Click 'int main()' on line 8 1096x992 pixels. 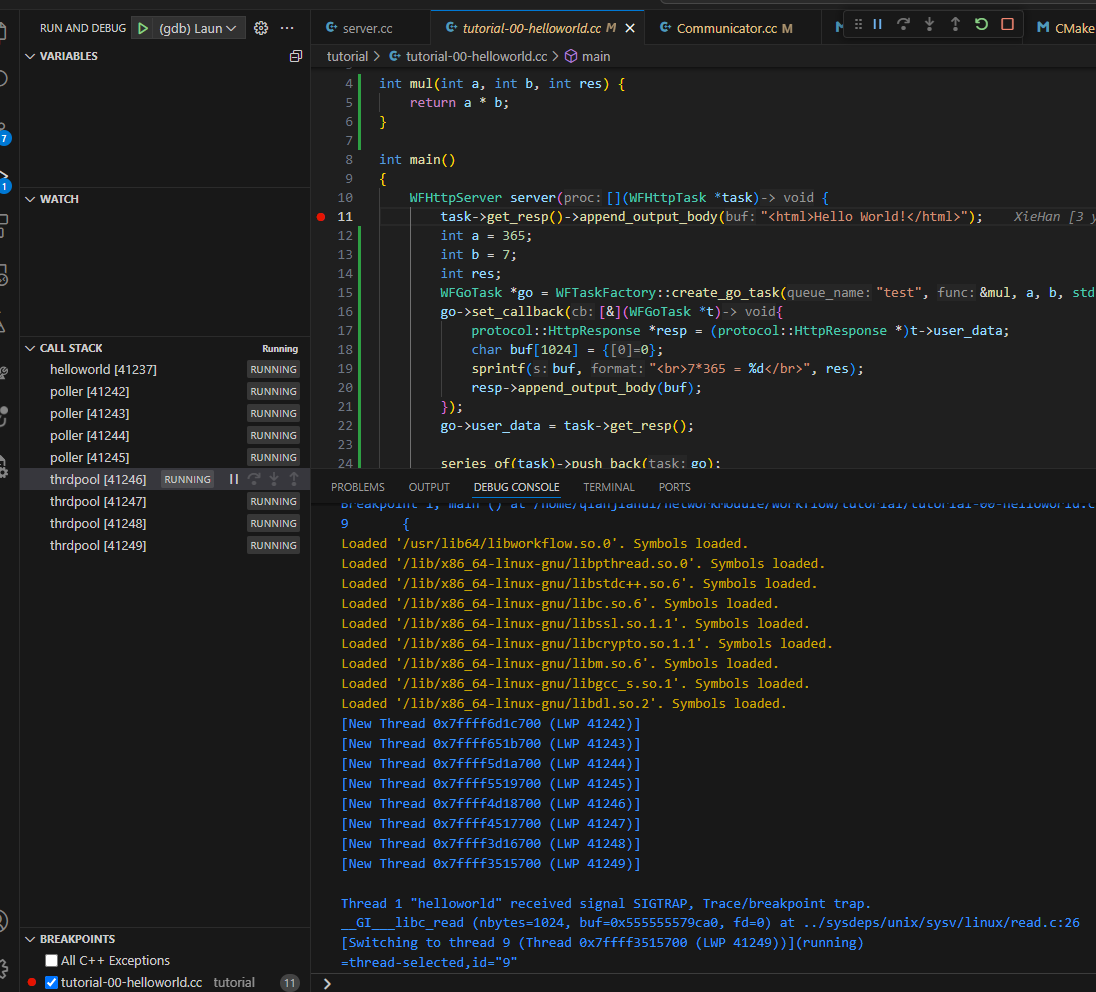417,160
